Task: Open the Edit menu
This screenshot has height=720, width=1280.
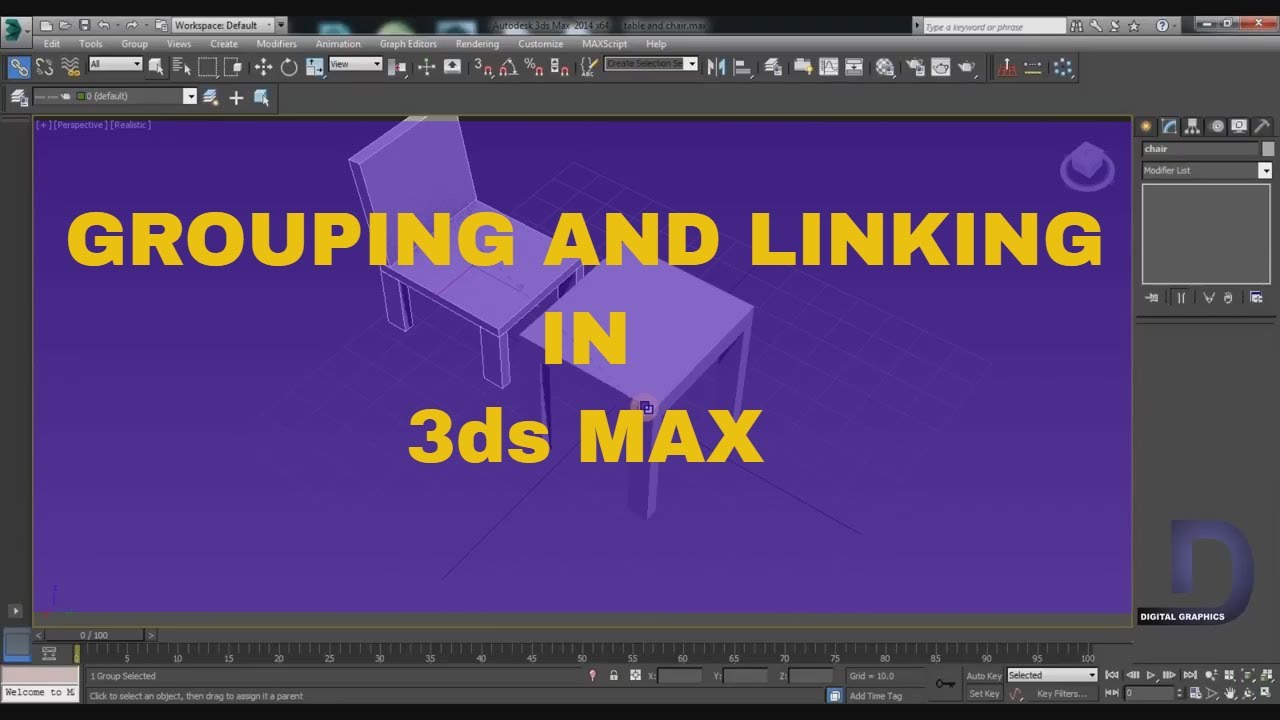Action: point(52,44)
